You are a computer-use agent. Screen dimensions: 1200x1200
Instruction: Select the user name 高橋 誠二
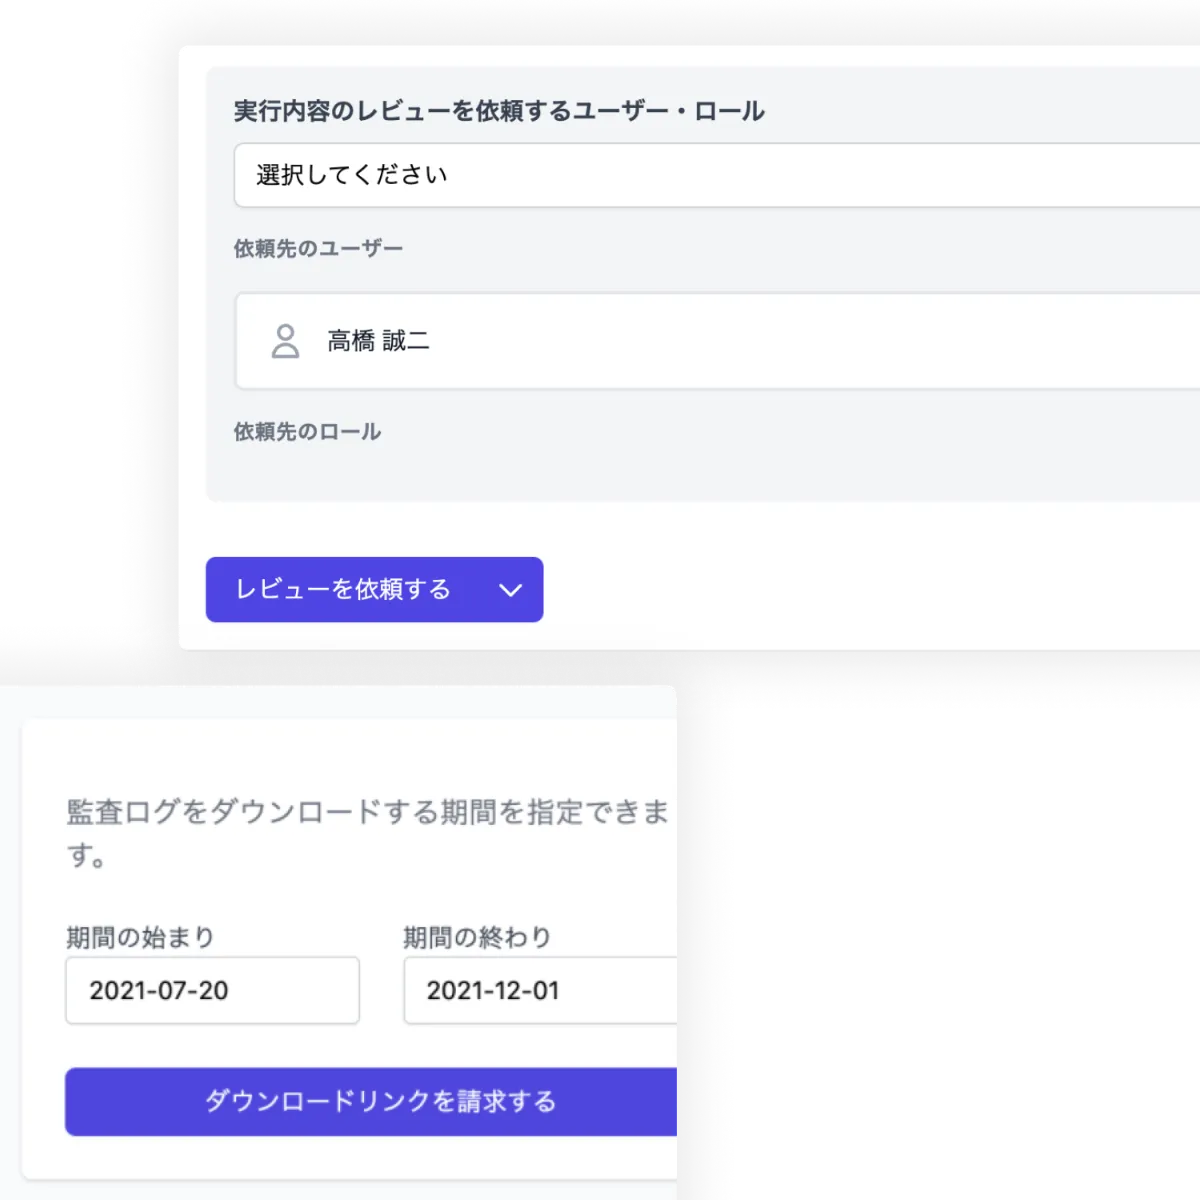tap(379, 341)
